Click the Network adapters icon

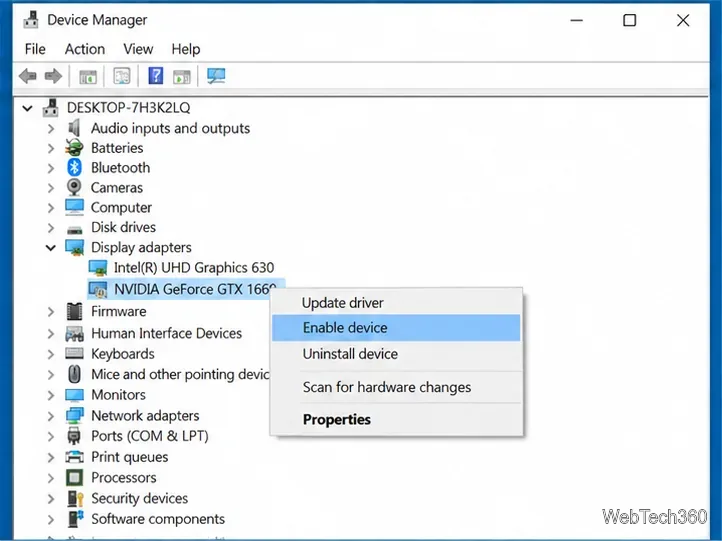coord(74,415)
